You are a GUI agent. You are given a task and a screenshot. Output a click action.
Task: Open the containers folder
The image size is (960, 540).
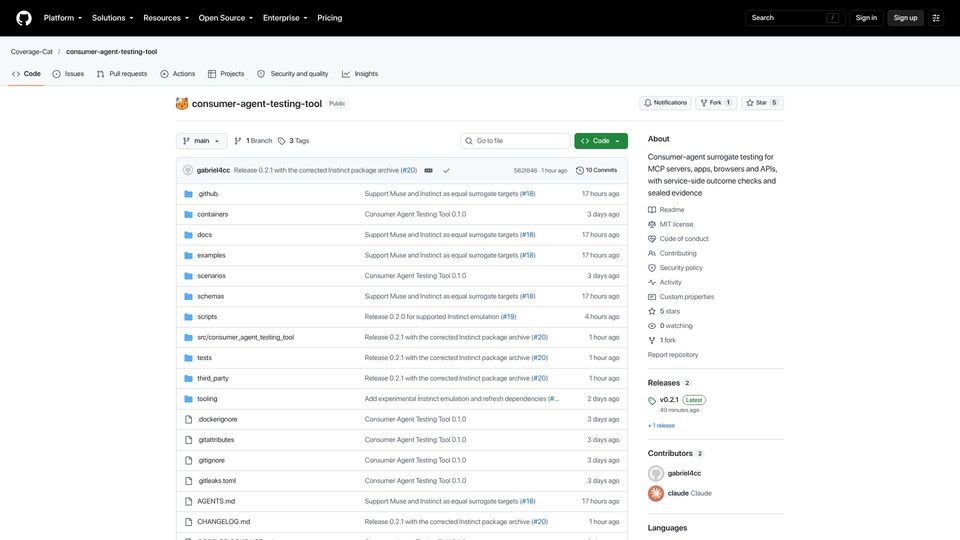click(212, 214)
